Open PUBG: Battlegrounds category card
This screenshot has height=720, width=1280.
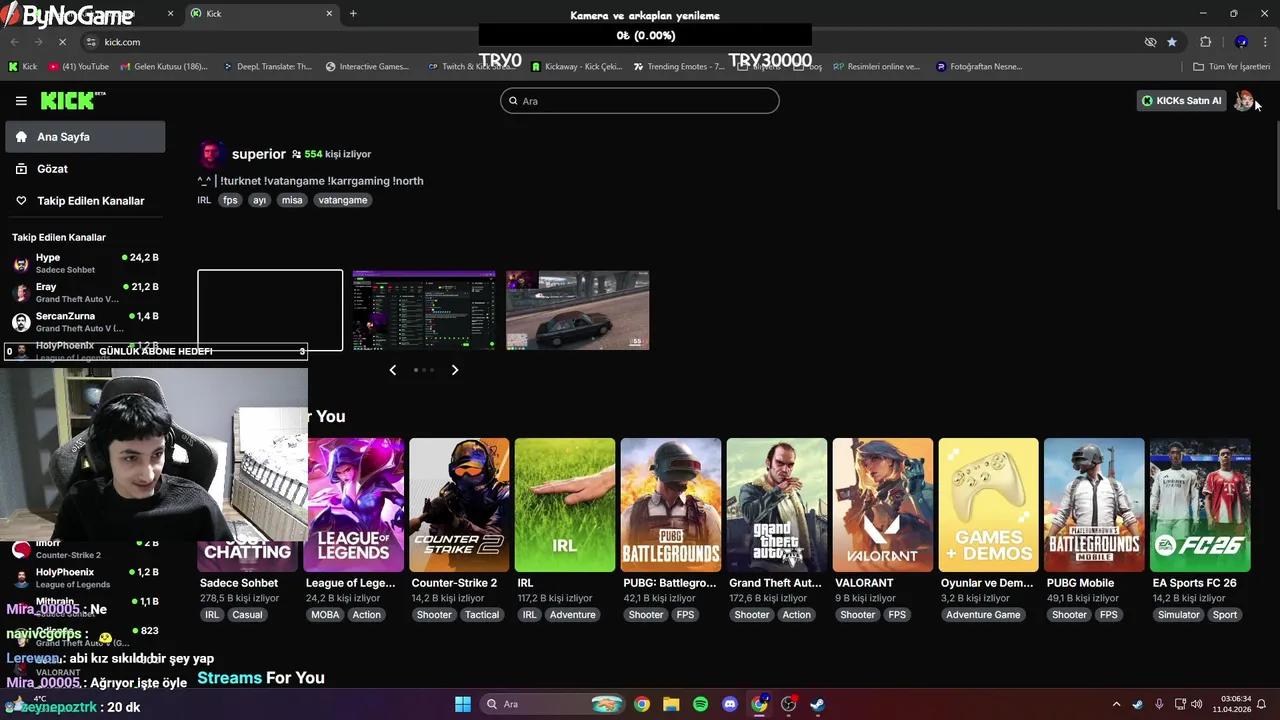pos(671,505)
